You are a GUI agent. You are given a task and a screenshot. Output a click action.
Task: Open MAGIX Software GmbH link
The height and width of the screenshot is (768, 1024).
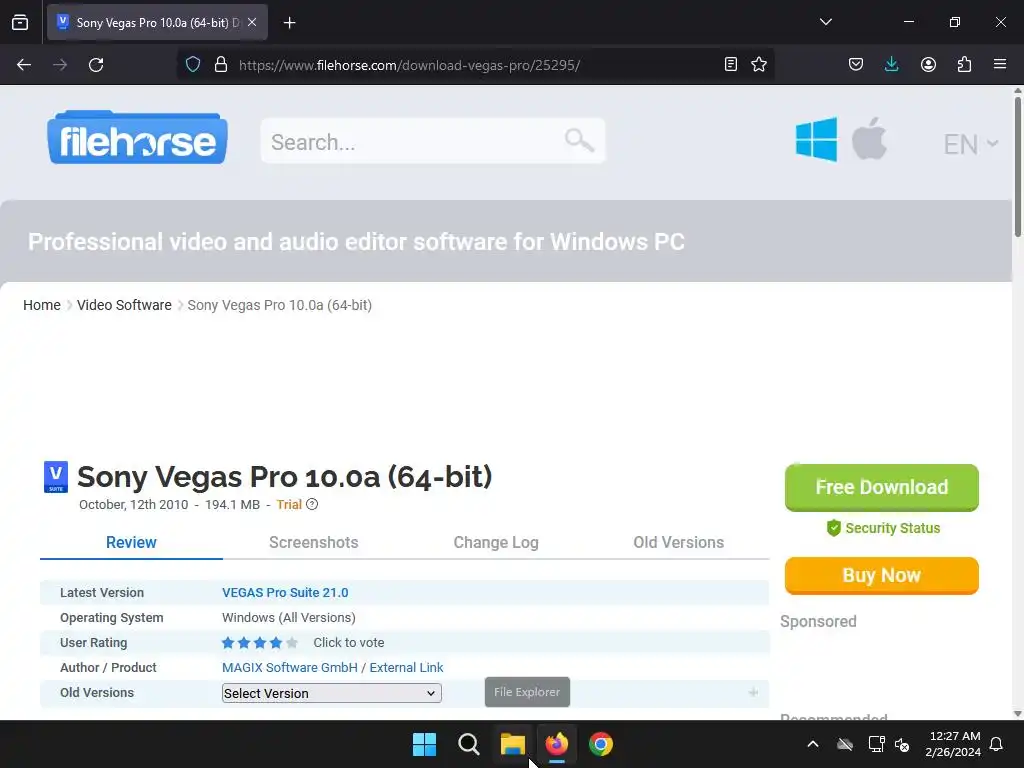pos(290,667)
